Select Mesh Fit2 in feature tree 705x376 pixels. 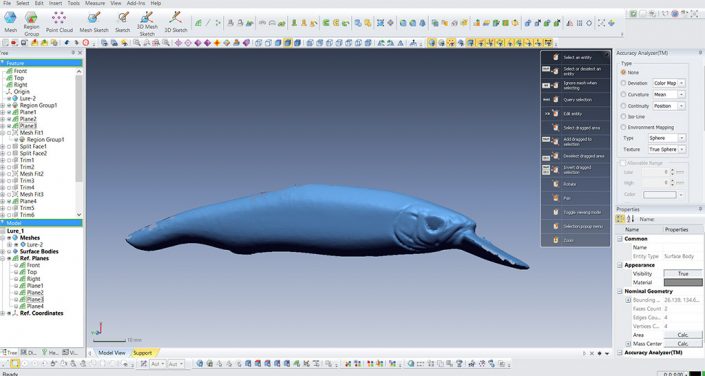pyautogui.click(x=31, y=174)
